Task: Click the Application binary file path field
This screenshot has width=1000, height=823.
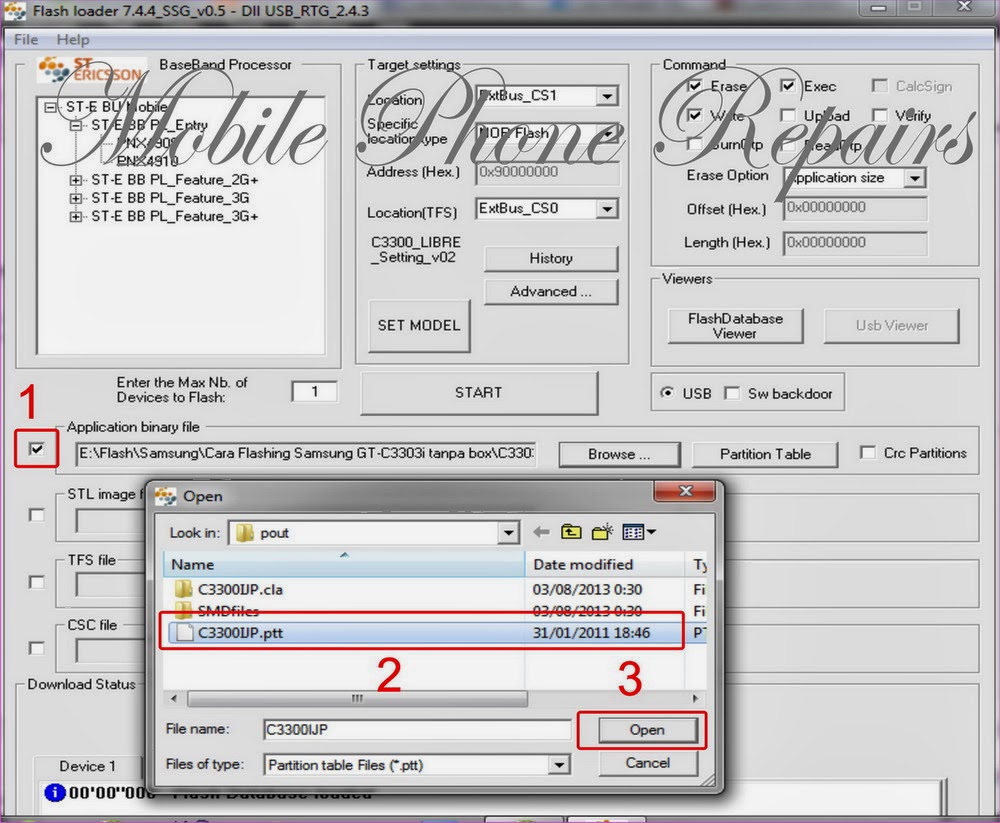Action: tap(306, 454)
